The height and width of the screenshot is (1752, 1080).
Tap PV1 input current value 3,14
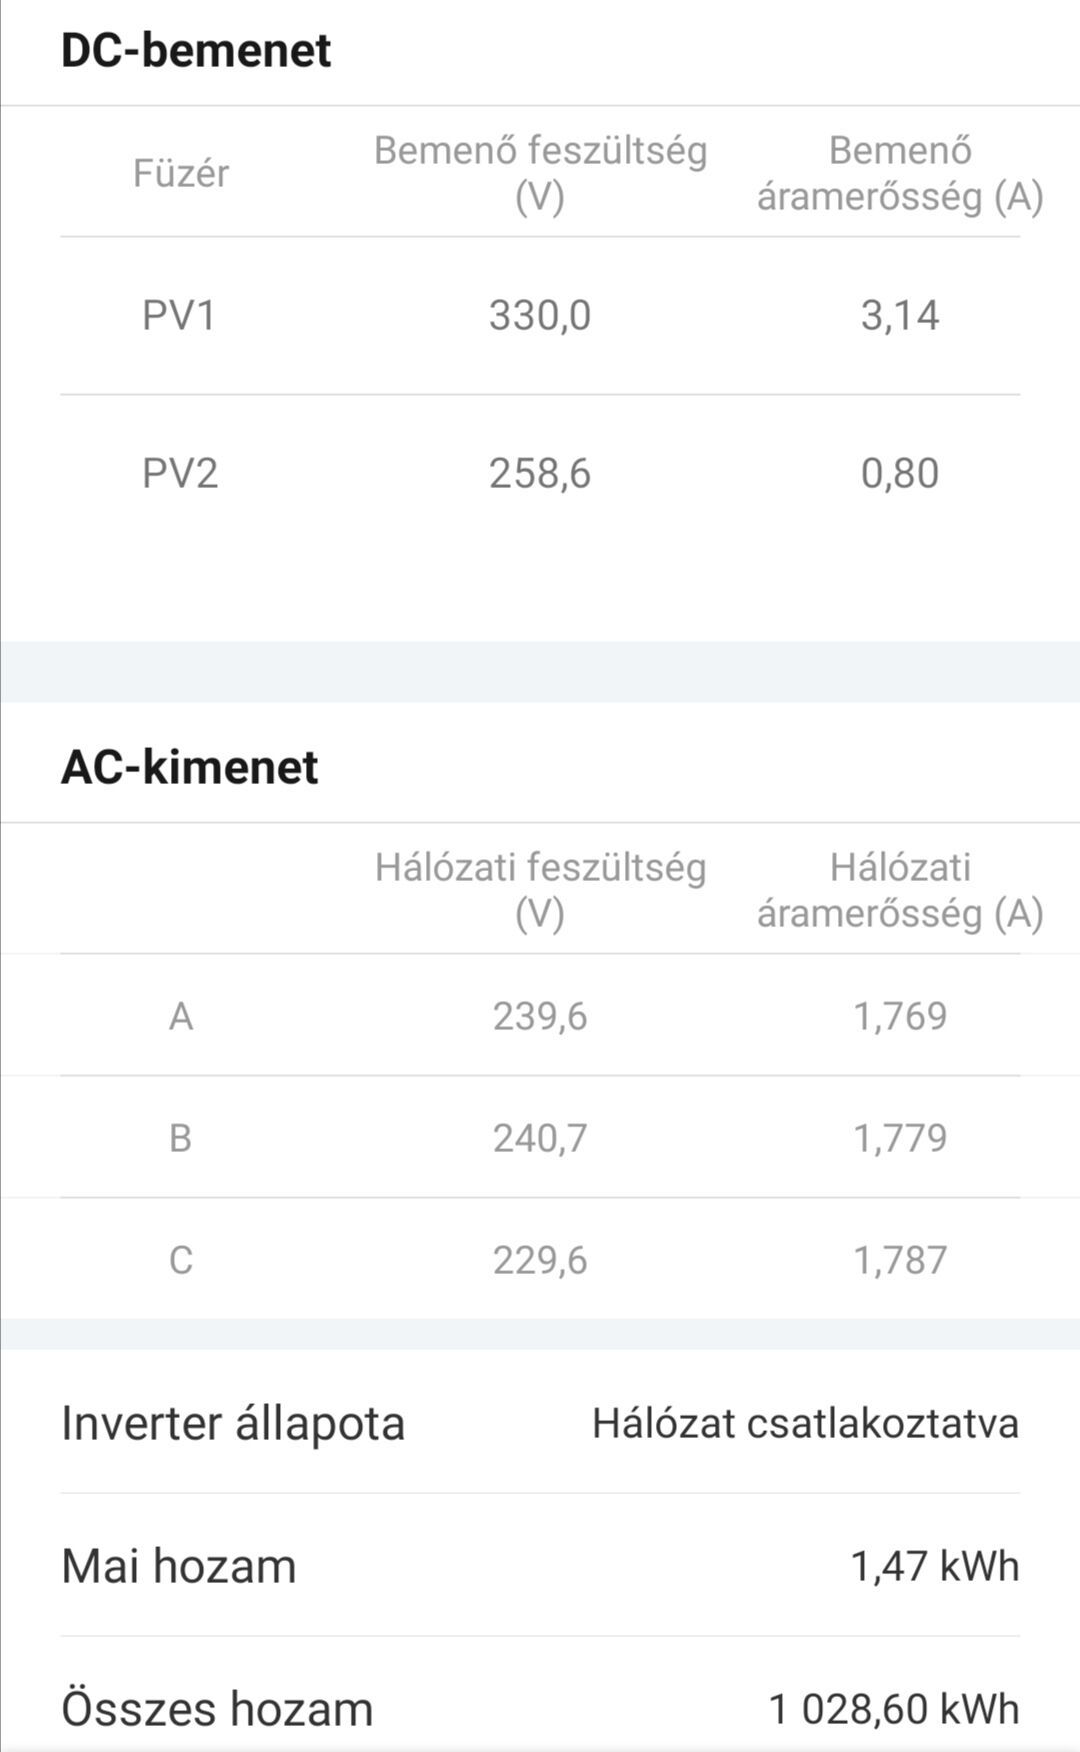pos(900,316)
